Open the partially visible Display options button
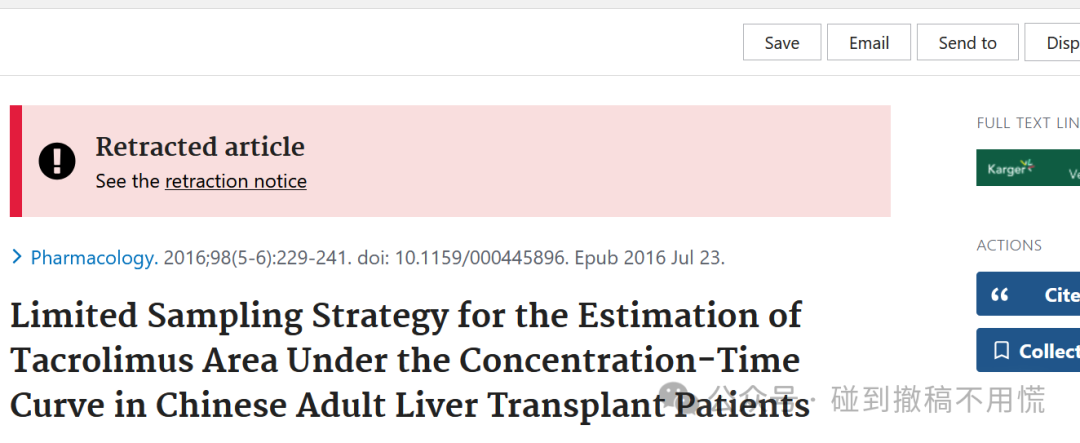Viewport: 1080px width, 443px height. 1052,42
